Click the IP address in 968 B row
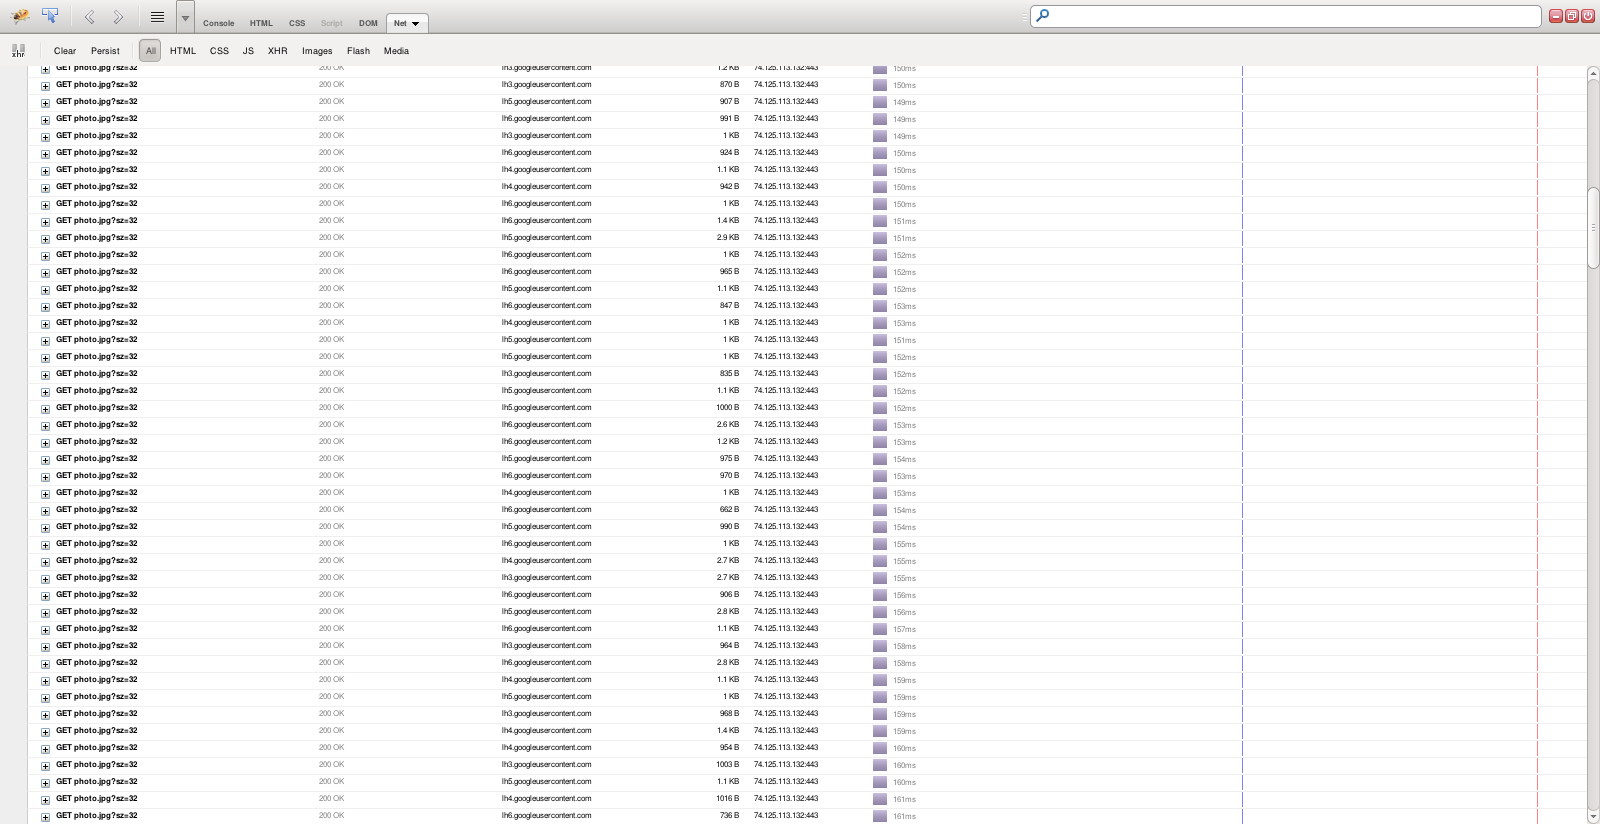 786,714
